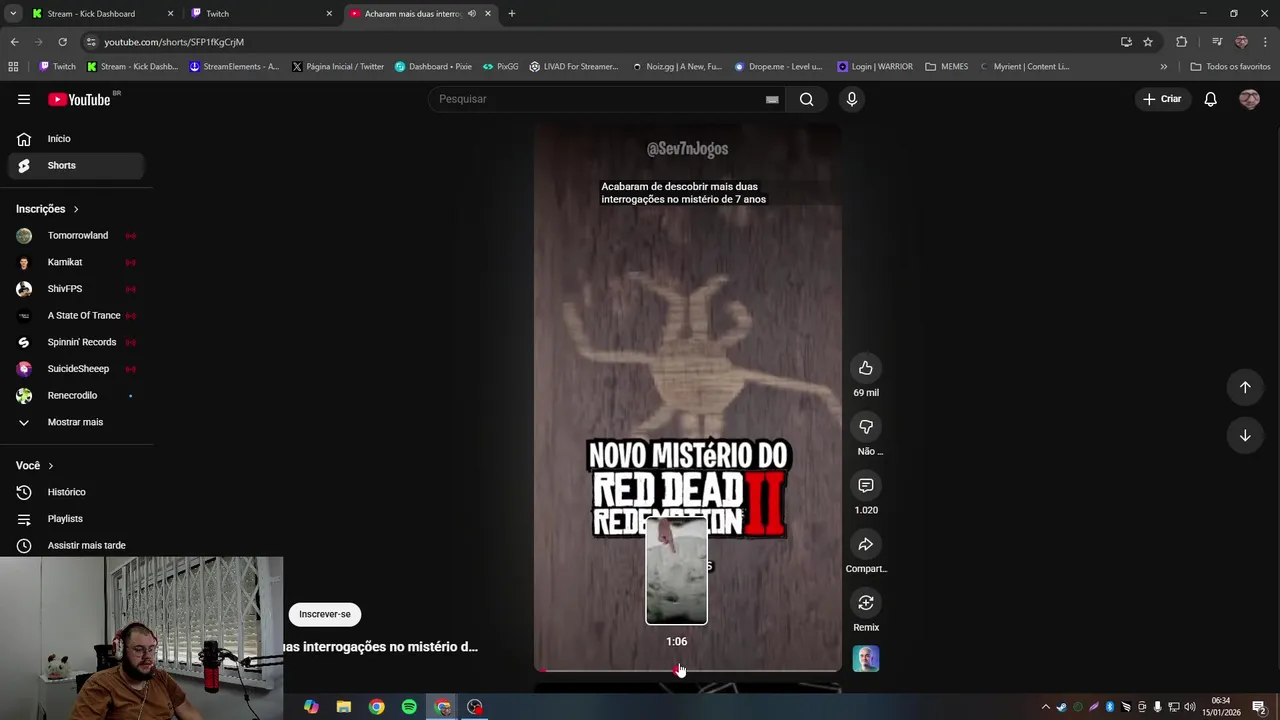The height and width of the screenshot is (720, 1280).
Task: Reload the page in Chrome
Action: pyautogui.click(x=62, y=42)
